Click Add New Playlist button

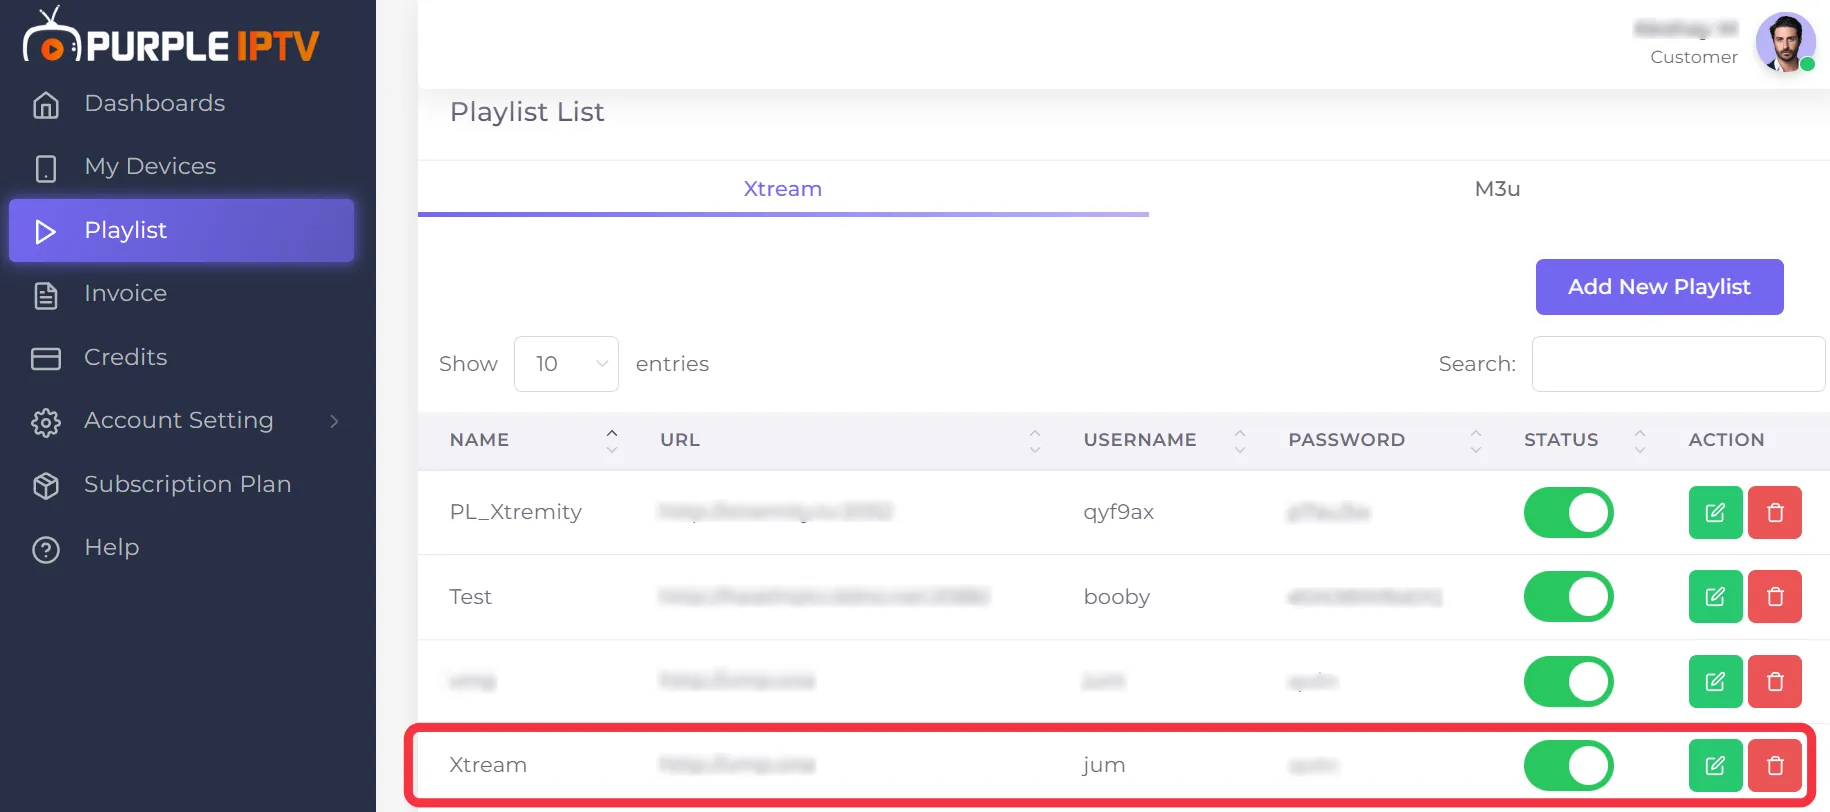click(1659, 287)
